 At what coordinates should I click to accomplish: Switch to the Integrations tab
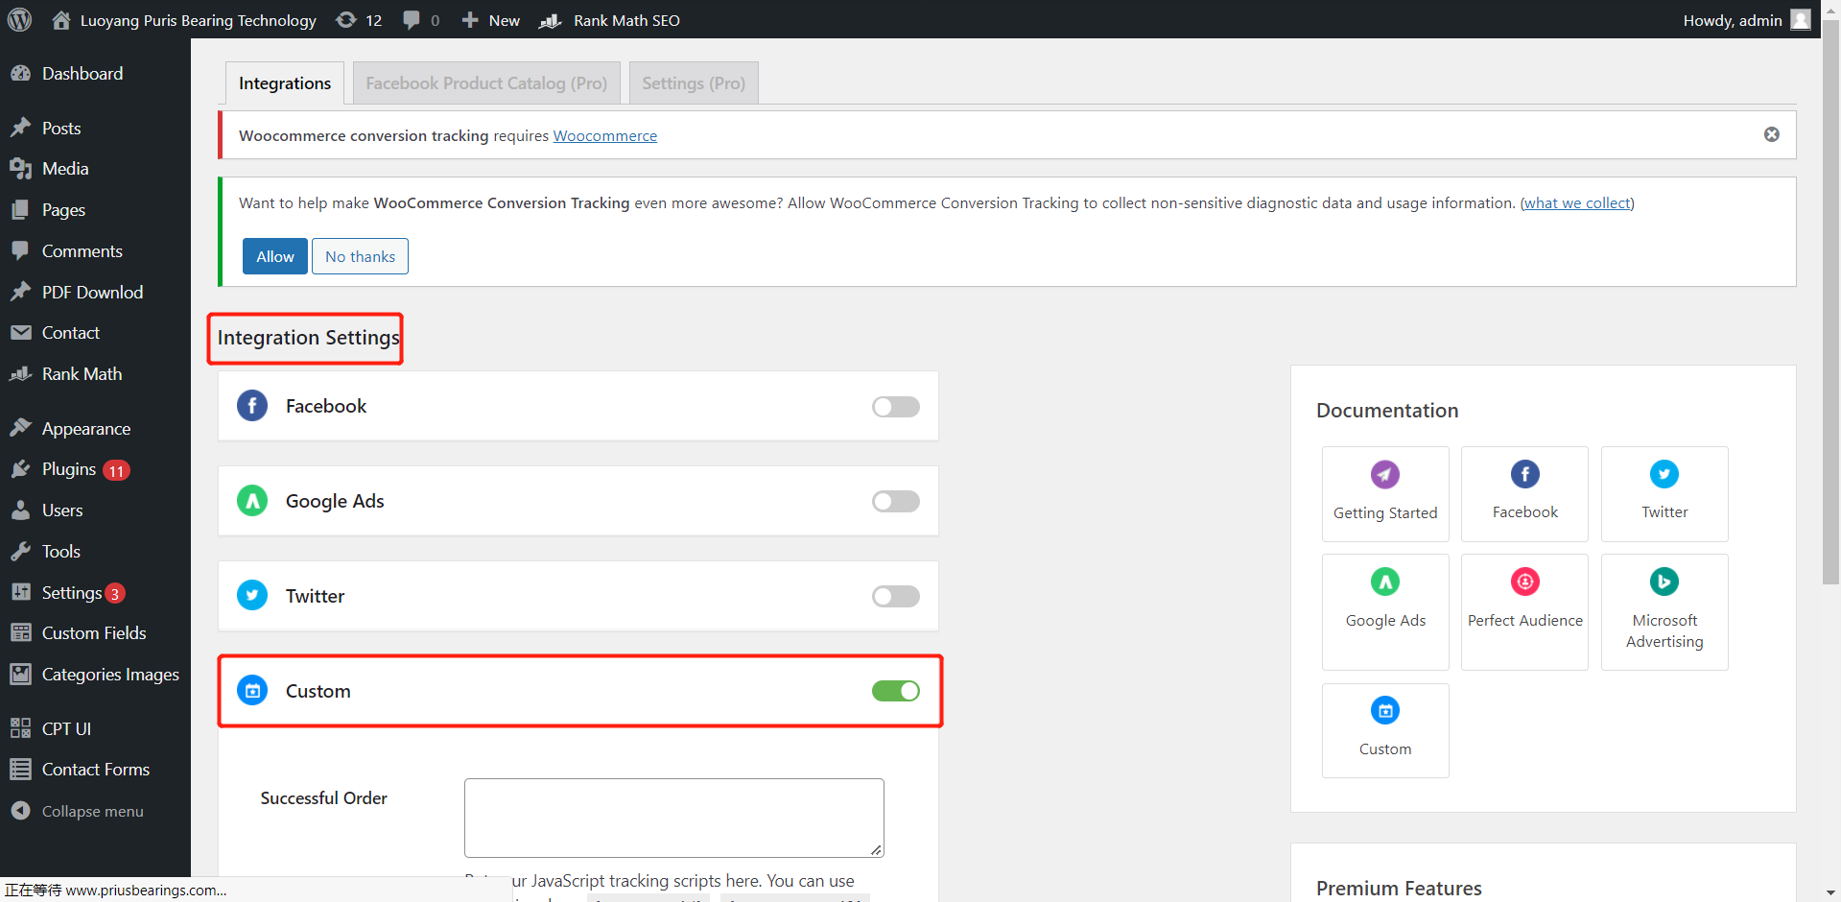coord(285,83)
